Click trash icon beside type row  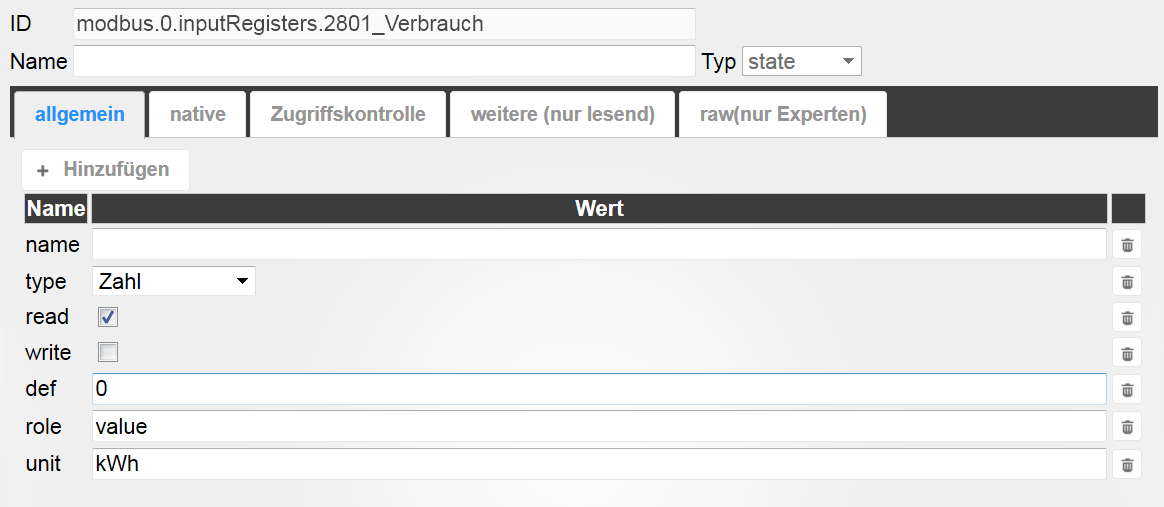click(1126, 281)
